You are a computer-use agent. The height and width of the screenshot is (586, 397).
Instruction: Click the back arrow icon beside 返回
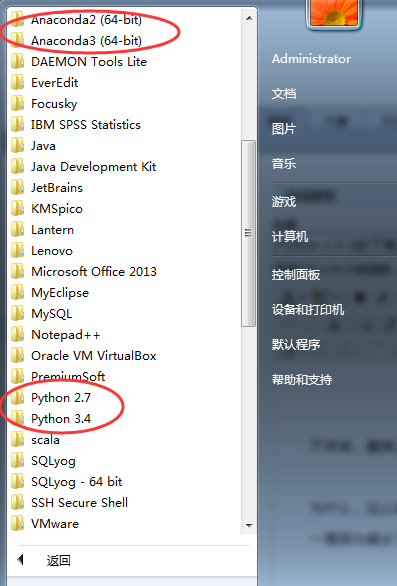[x=21, y=559]
